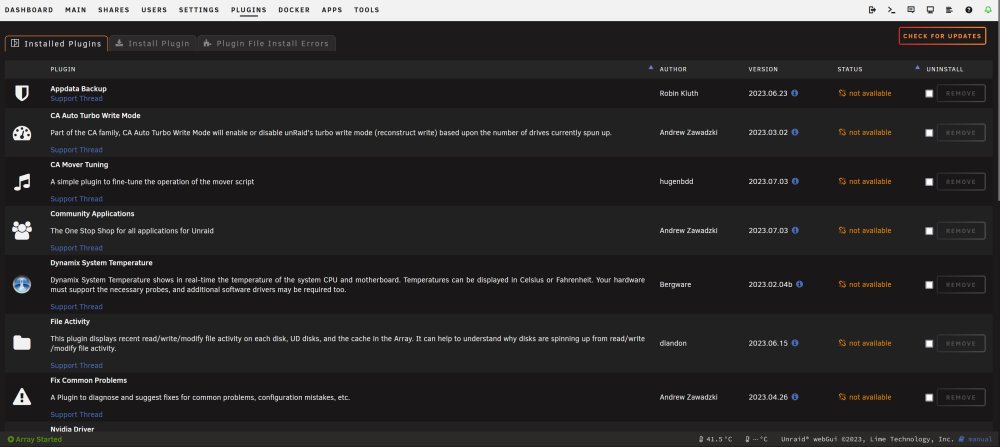Click Remove button for File Activity
This screenshot has height=447, width=1000.
pyautogui.click(x=960, y=344)
